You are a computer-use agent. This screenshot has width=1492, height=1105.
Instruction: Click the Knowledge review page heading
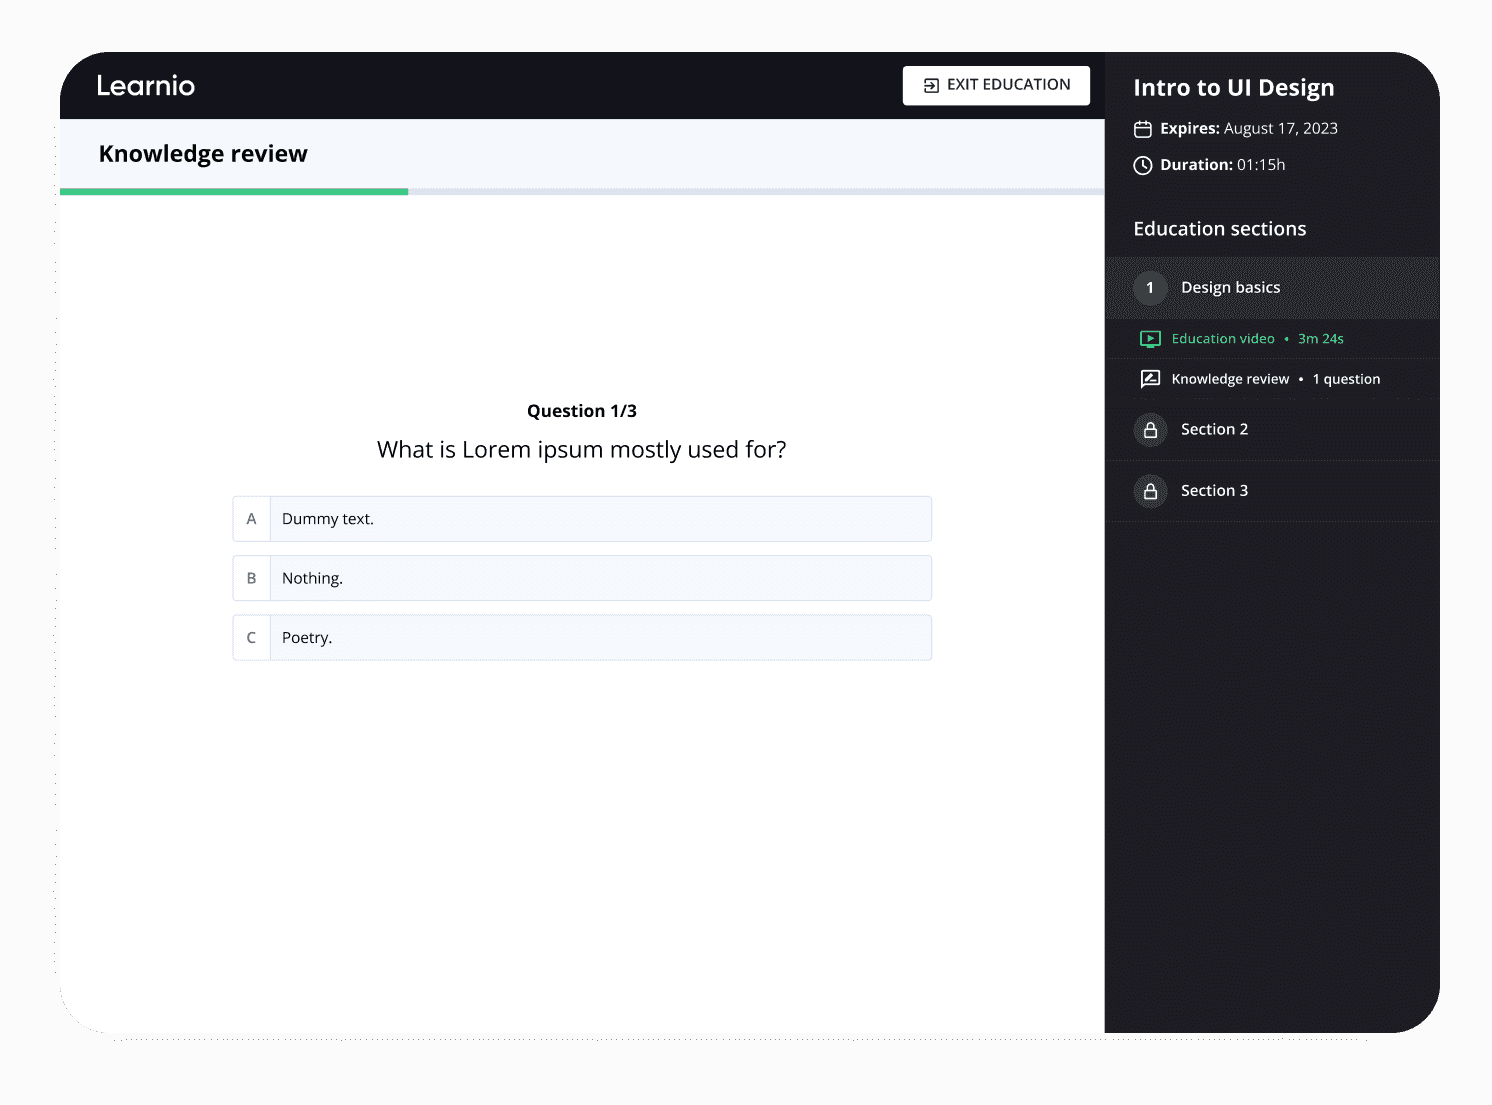pos(203,154)
